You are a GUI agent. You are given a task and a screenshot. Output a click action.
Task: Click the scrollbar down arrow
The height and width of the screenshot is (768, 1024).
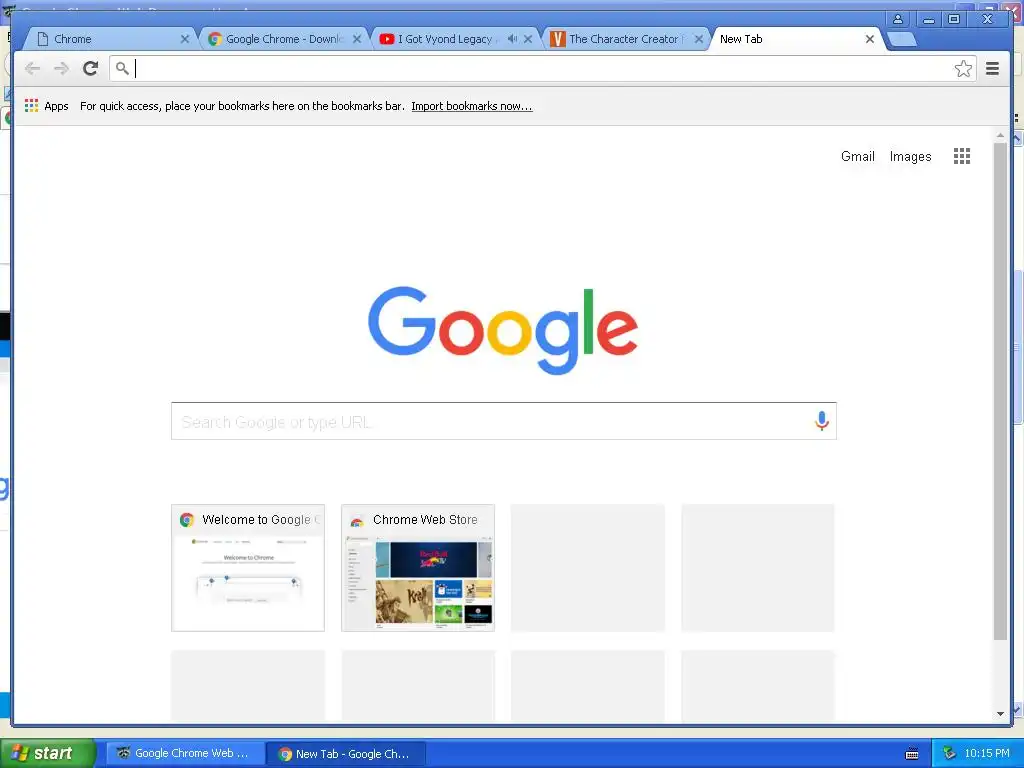coord(1000,714)
